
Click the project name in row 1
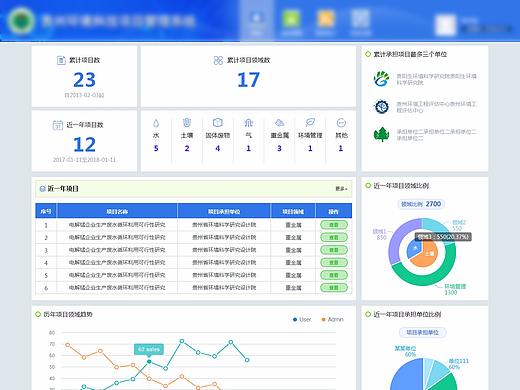117,225
